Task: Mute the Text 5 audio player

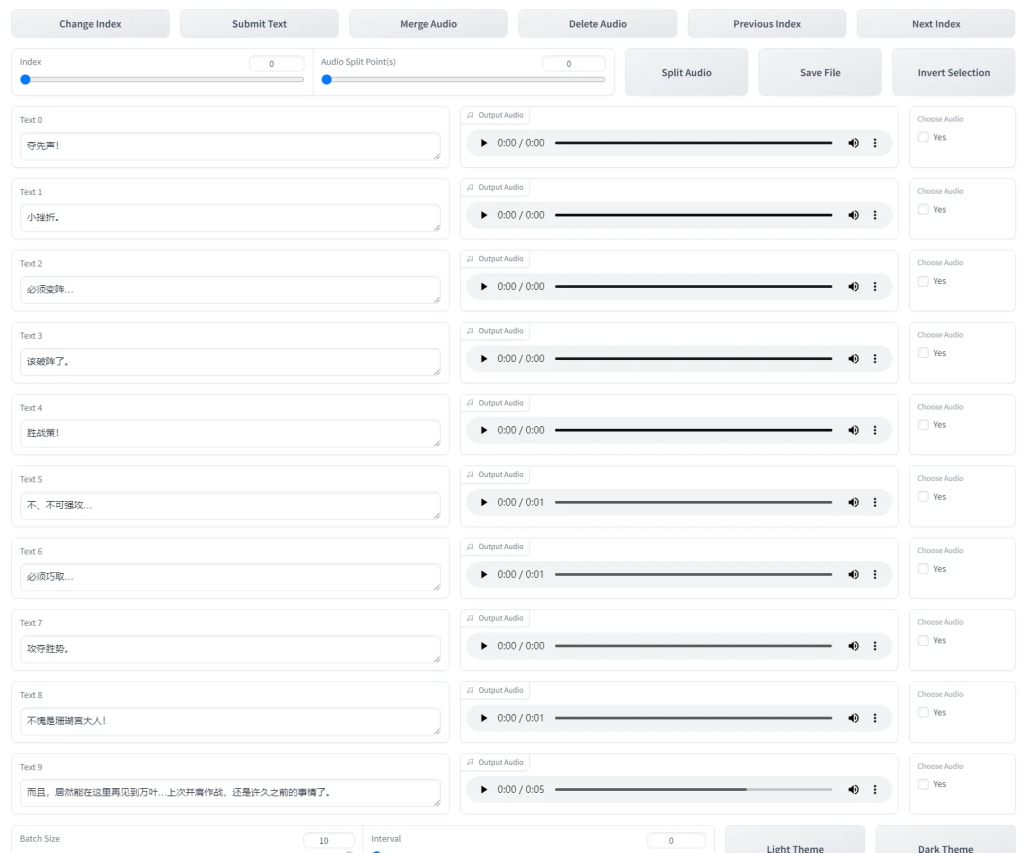Action: click(854, 502)
